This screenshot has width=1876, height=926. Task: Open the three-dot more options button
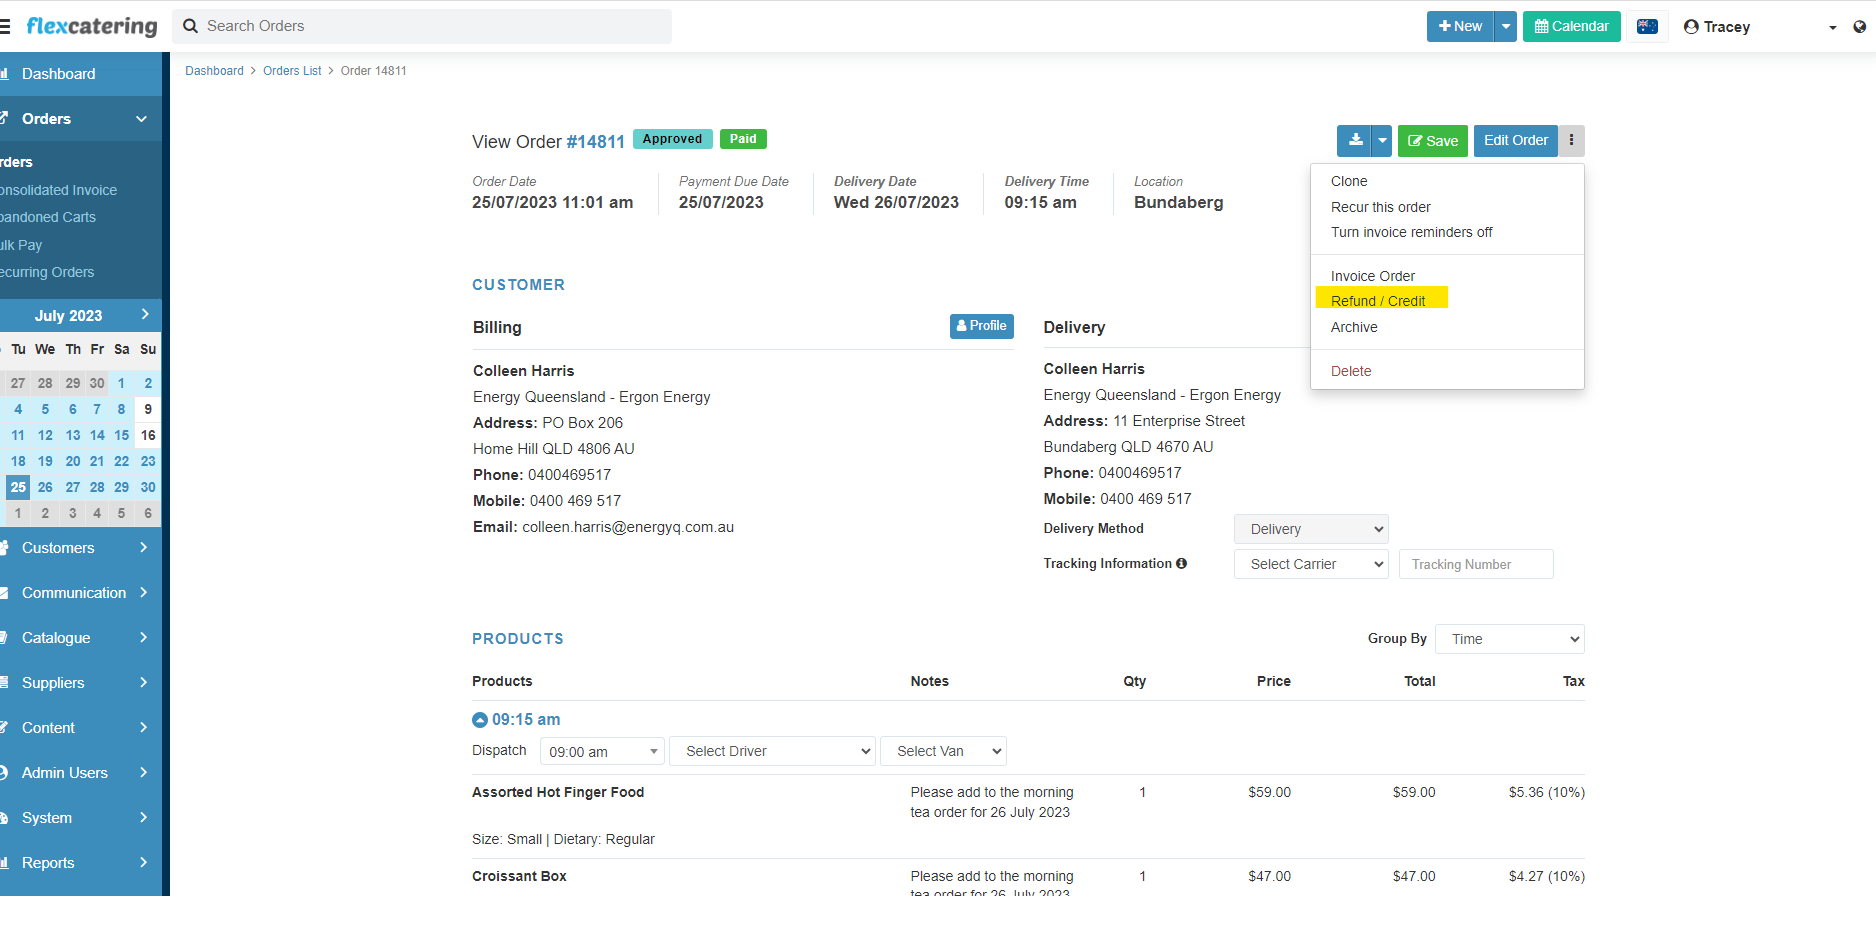coord(1571,141)
